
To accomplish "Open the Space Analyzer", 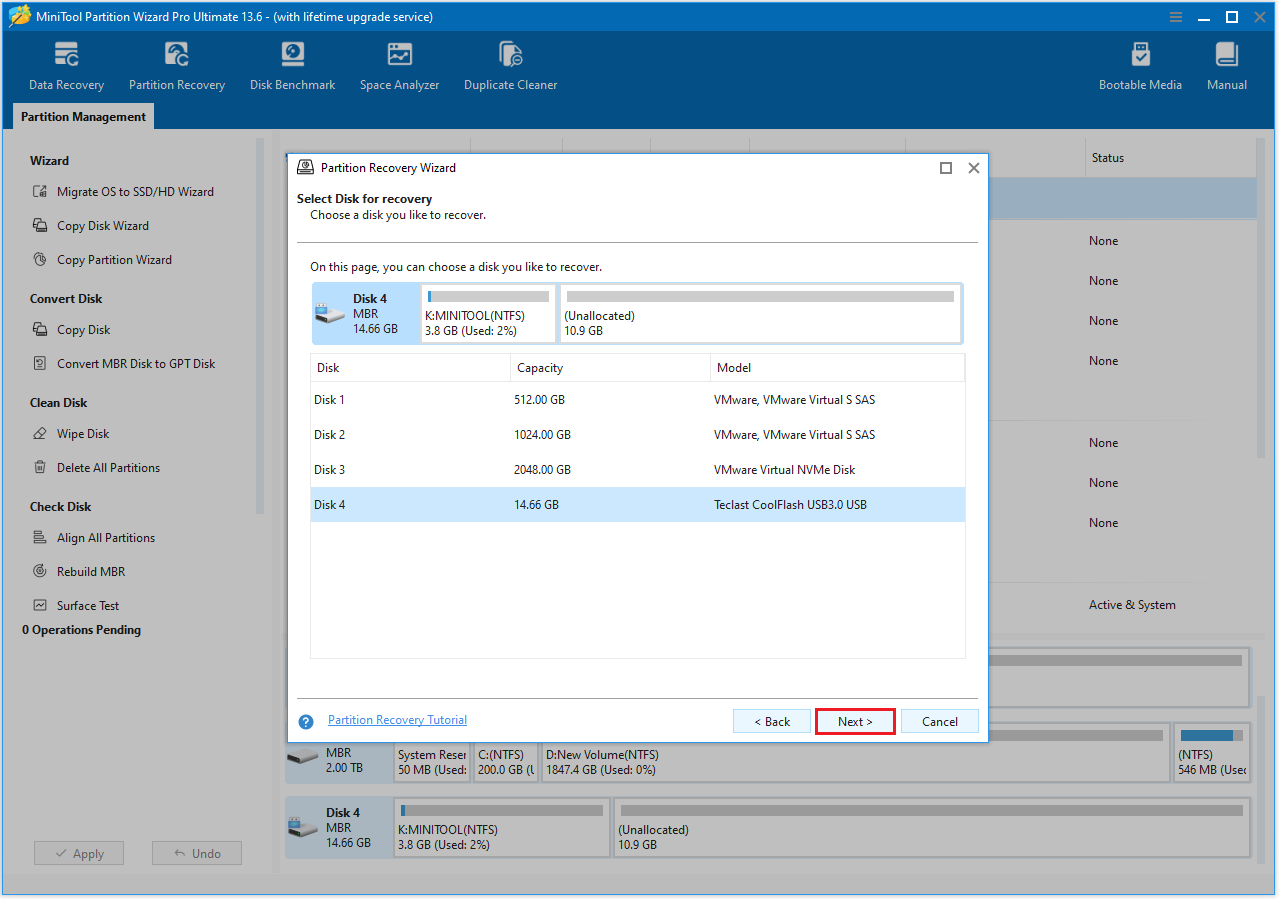I will (x=399, y=66).
